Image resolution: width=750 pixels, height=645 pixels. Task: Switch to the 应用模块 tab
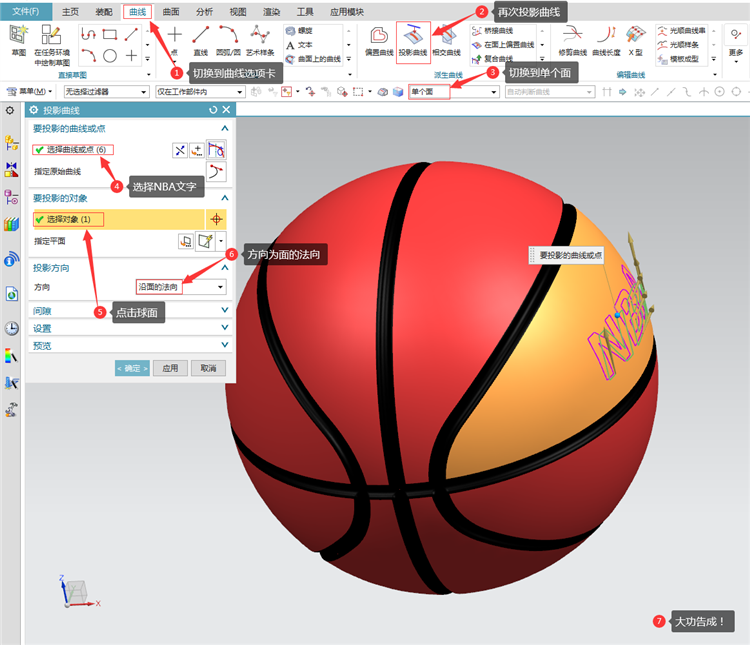click(347, 12)
